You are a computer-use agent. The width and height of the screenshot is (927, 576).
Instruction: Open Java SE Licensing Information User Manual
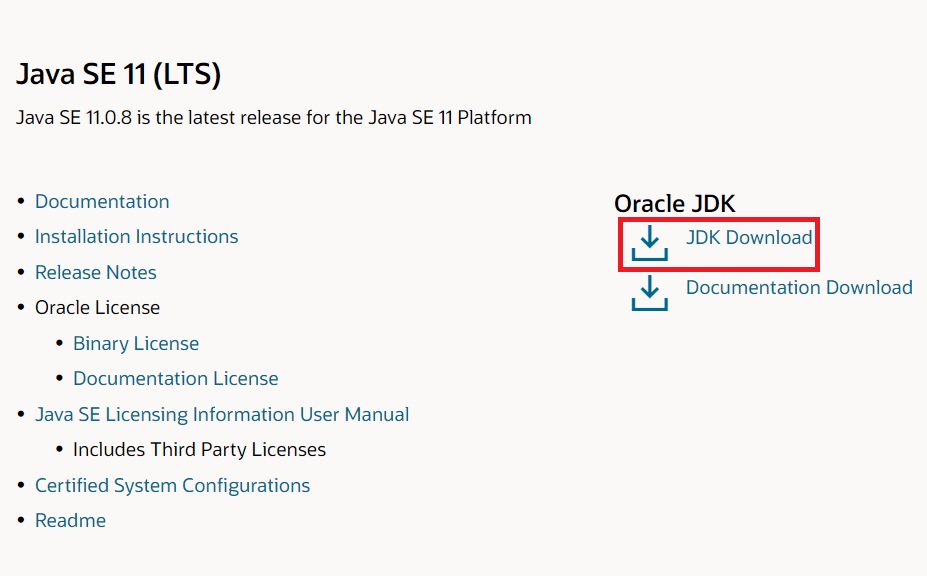pos(222,415)
